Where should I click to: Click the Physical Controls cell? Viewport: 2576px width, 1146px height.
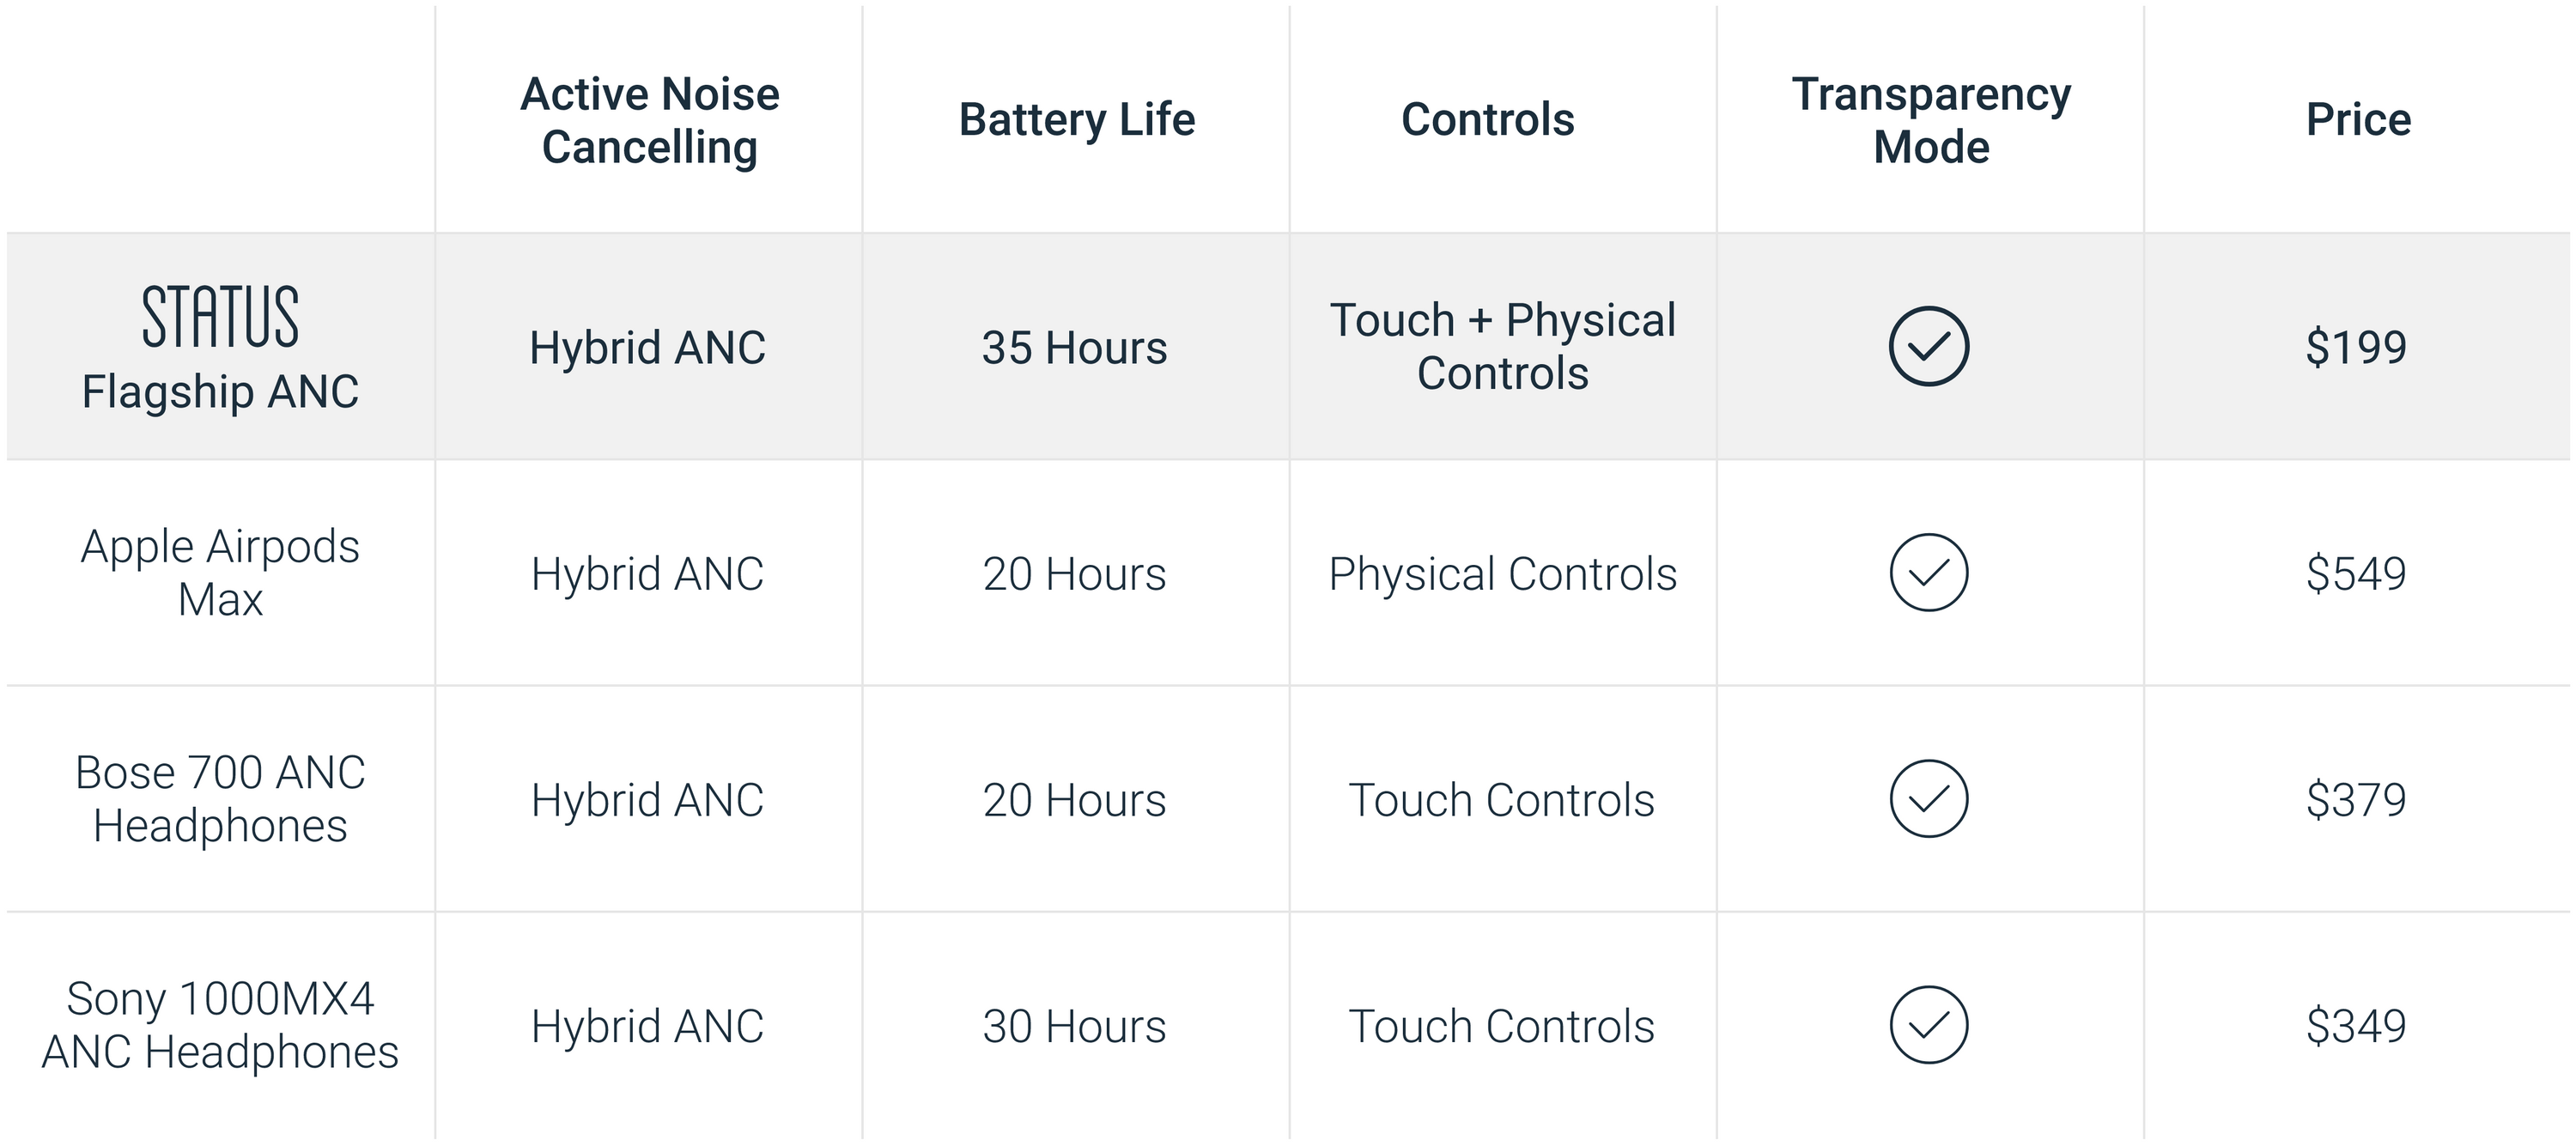(x=1502, y=573)
